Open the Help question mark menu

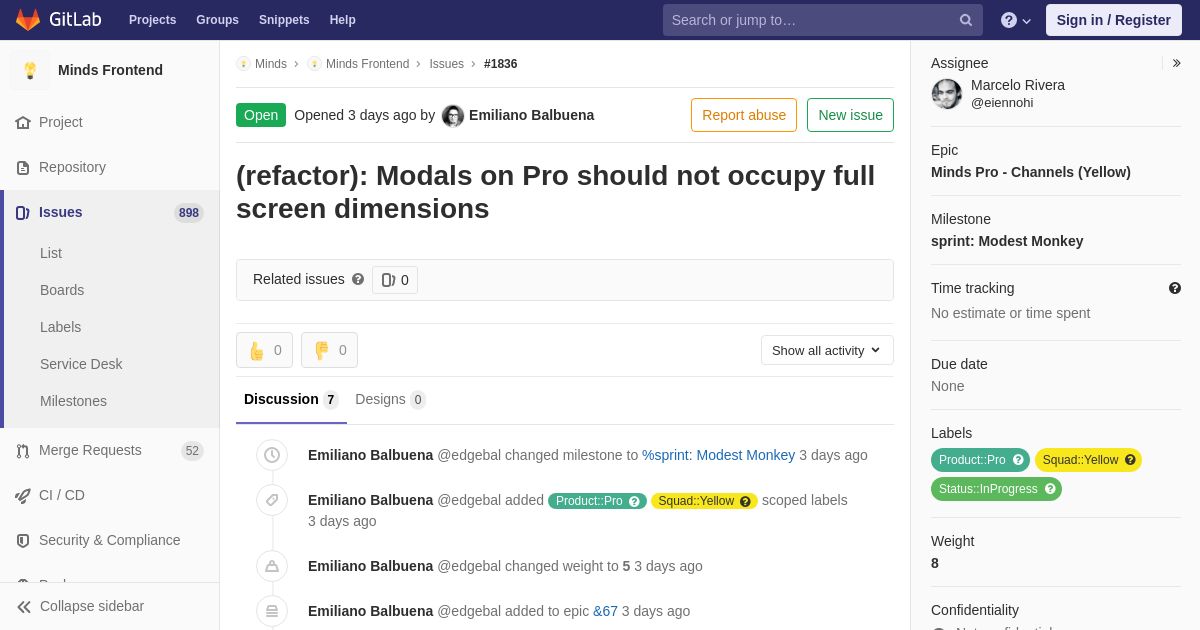coord(1015,20)
